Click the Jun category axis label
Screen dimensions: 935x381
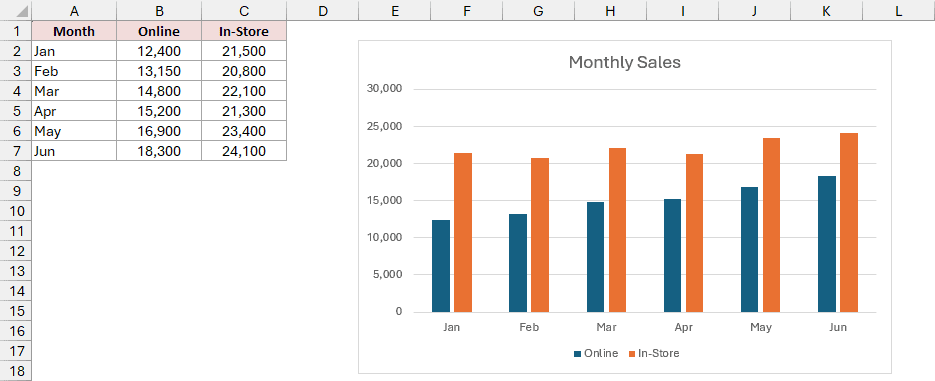838,328
